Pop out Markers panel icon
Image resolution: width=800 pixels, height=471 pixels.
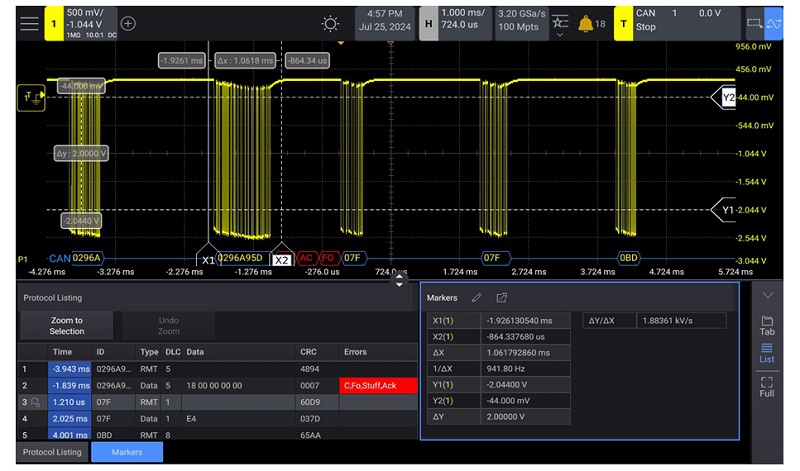pyautogui.click(x=502, y=298)
